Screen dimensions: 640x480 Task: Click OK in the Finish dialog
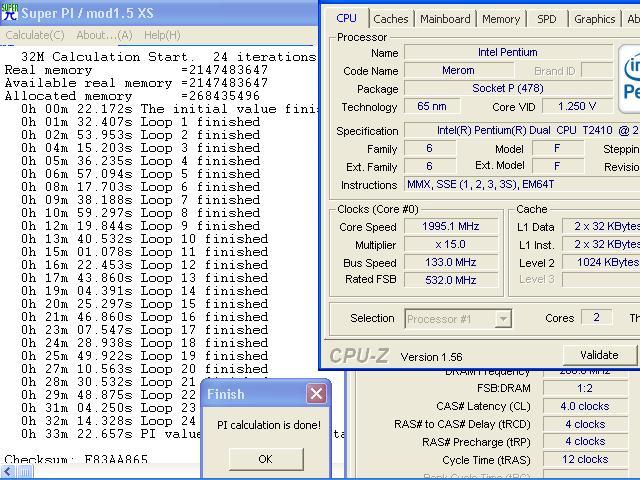(266, 459)
